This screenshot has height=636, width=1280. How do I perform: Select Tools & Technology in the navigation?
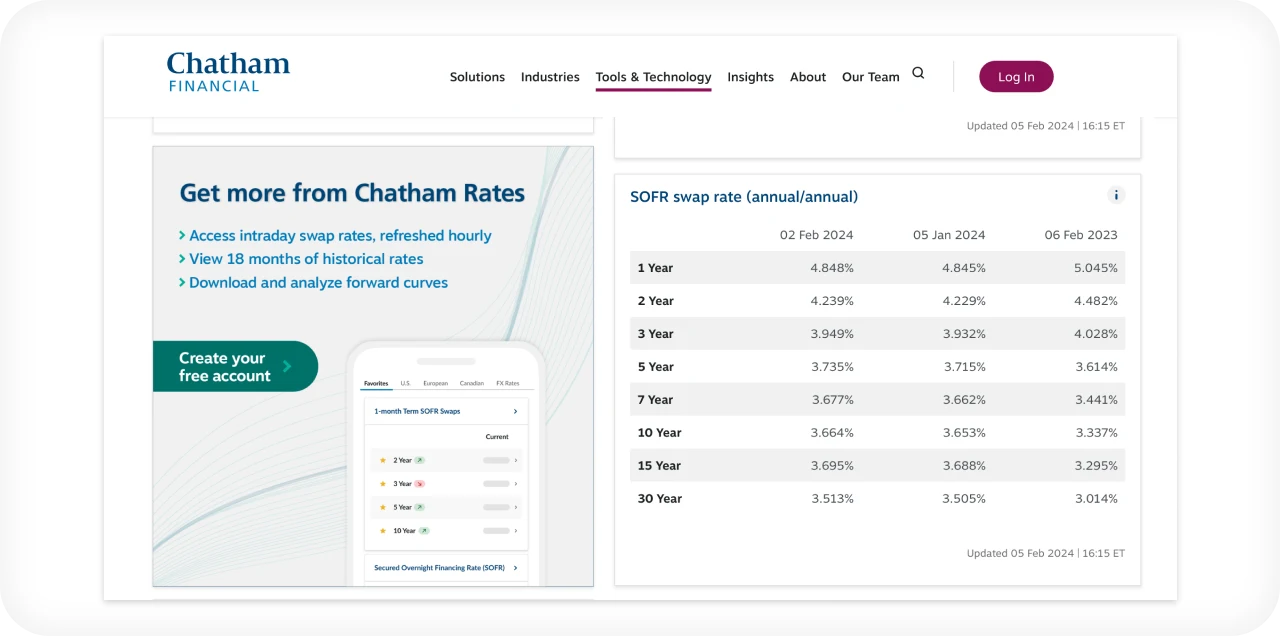pos(653,77)
